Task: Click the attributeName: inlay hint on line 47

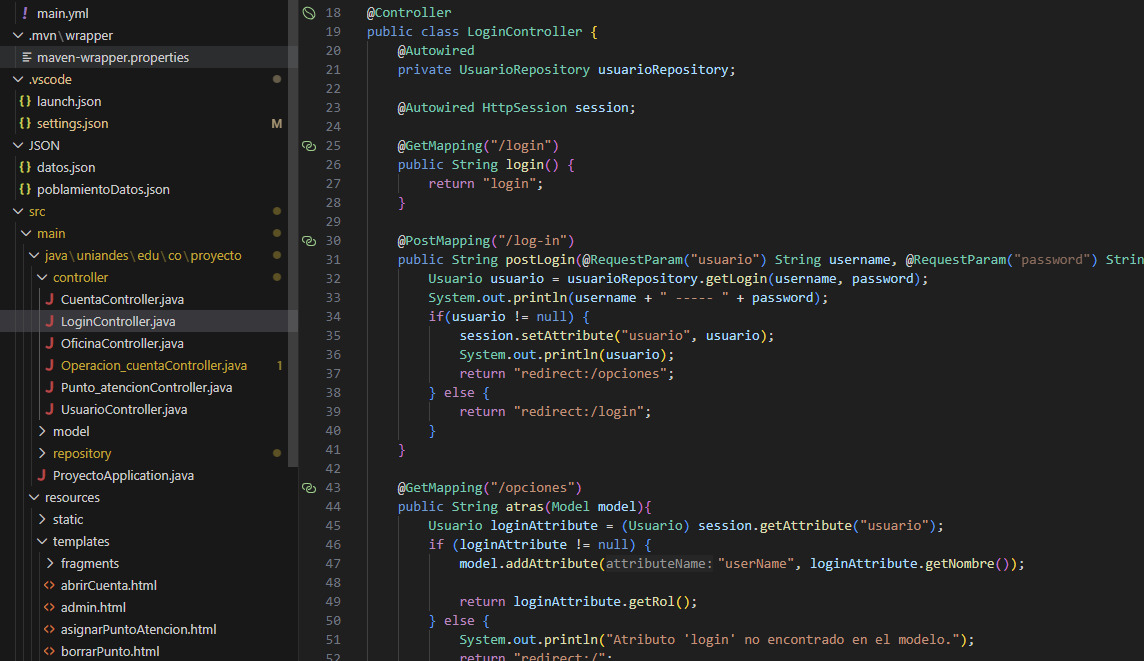Action: coord(659,563)
